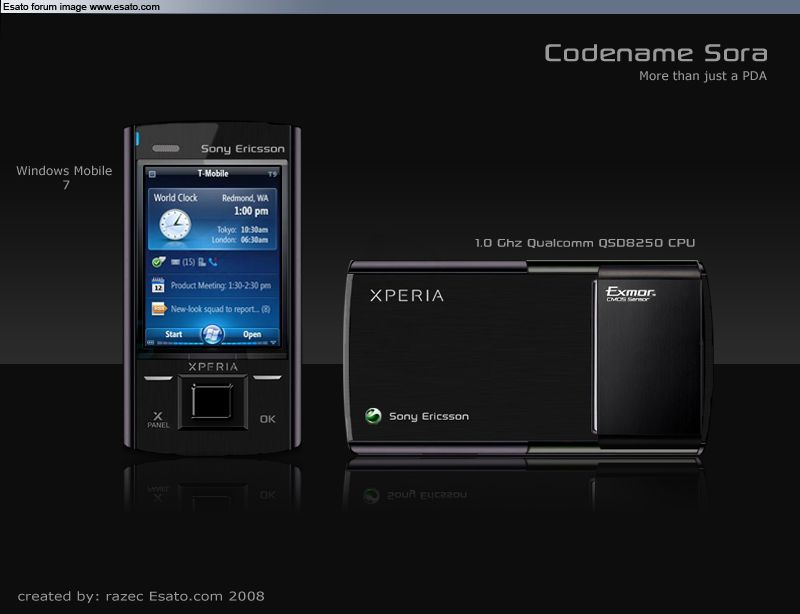Image resolution: width=800 pixels, height=614 pixels.
Task: Click the green Sony Ericsson logo on phone back
Action: pos(373,416)
